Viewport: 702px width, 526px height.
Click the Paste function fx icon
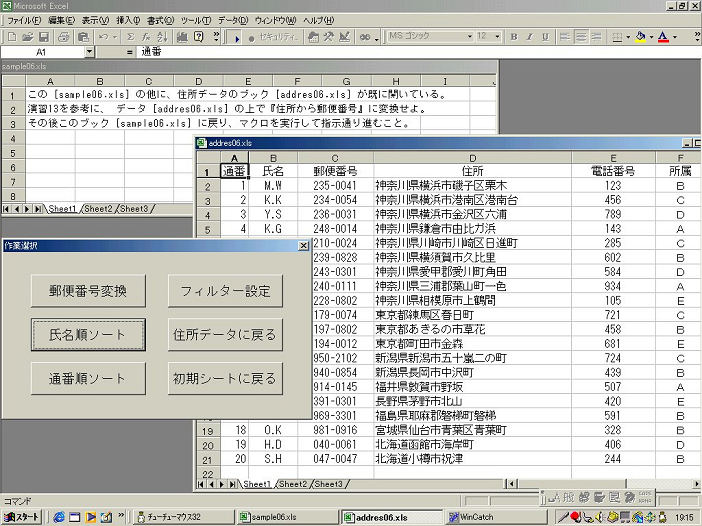(x=145, y=36)
